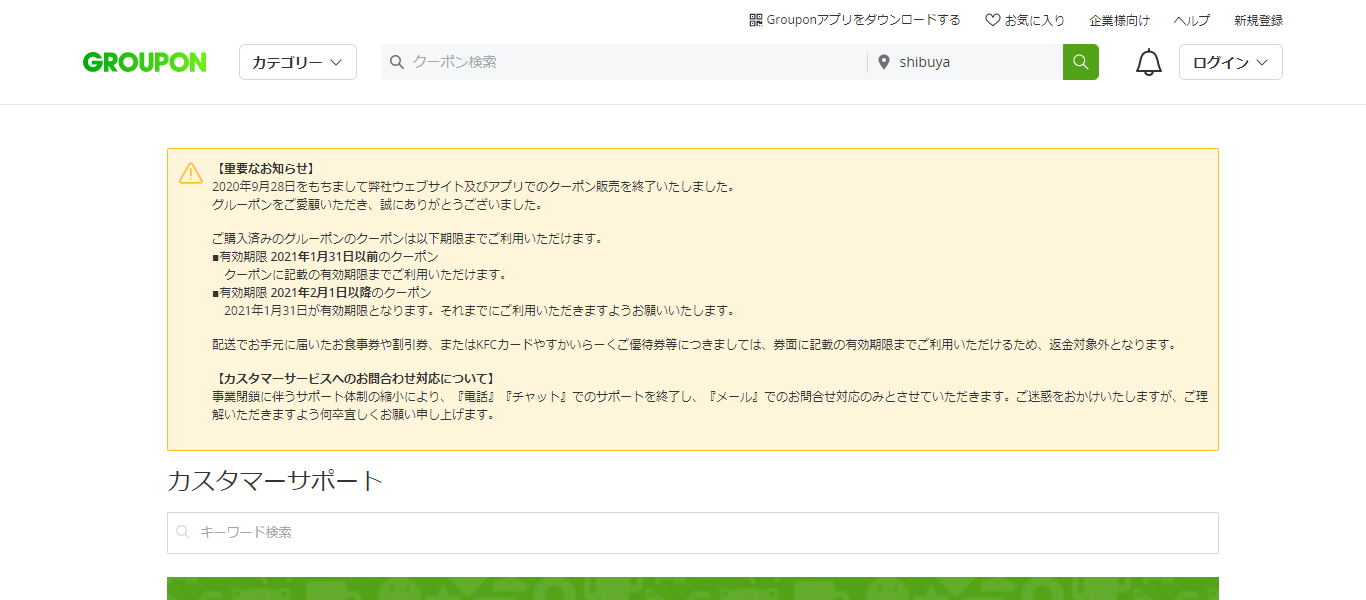The width and height of the screenshot is (1366, 600).
Task: Open the カテゴリー dropdown
Action: click(298, 62)
